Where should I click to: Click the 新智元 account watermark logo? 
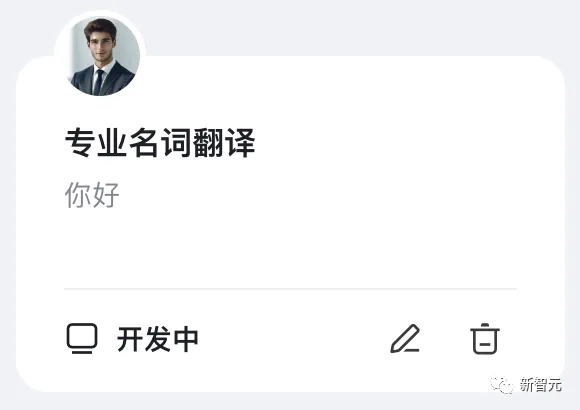(502, 385)
